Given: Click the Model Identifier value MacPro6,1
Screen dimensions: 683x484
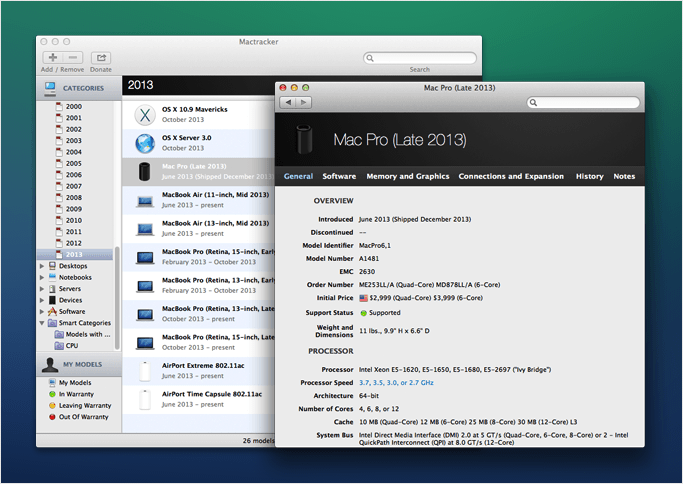Looking at the screenshot, I should [x=375, y=246].
